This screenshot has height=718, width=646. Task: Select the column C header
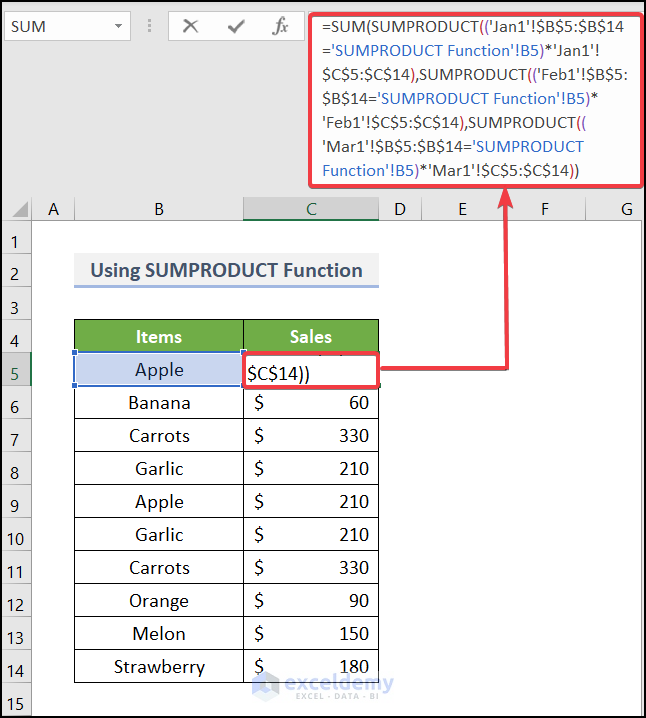click(311, 209)
